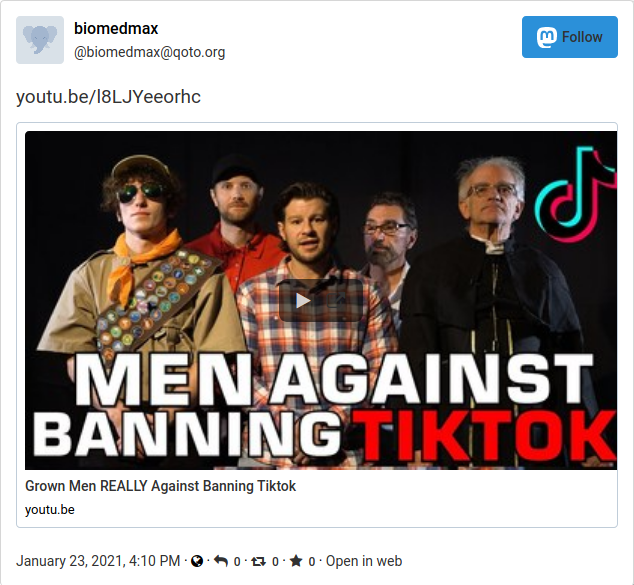Reply to the post using the arrow icon
This screenshot has width=634, height=585.
click(x=221, y=561)
